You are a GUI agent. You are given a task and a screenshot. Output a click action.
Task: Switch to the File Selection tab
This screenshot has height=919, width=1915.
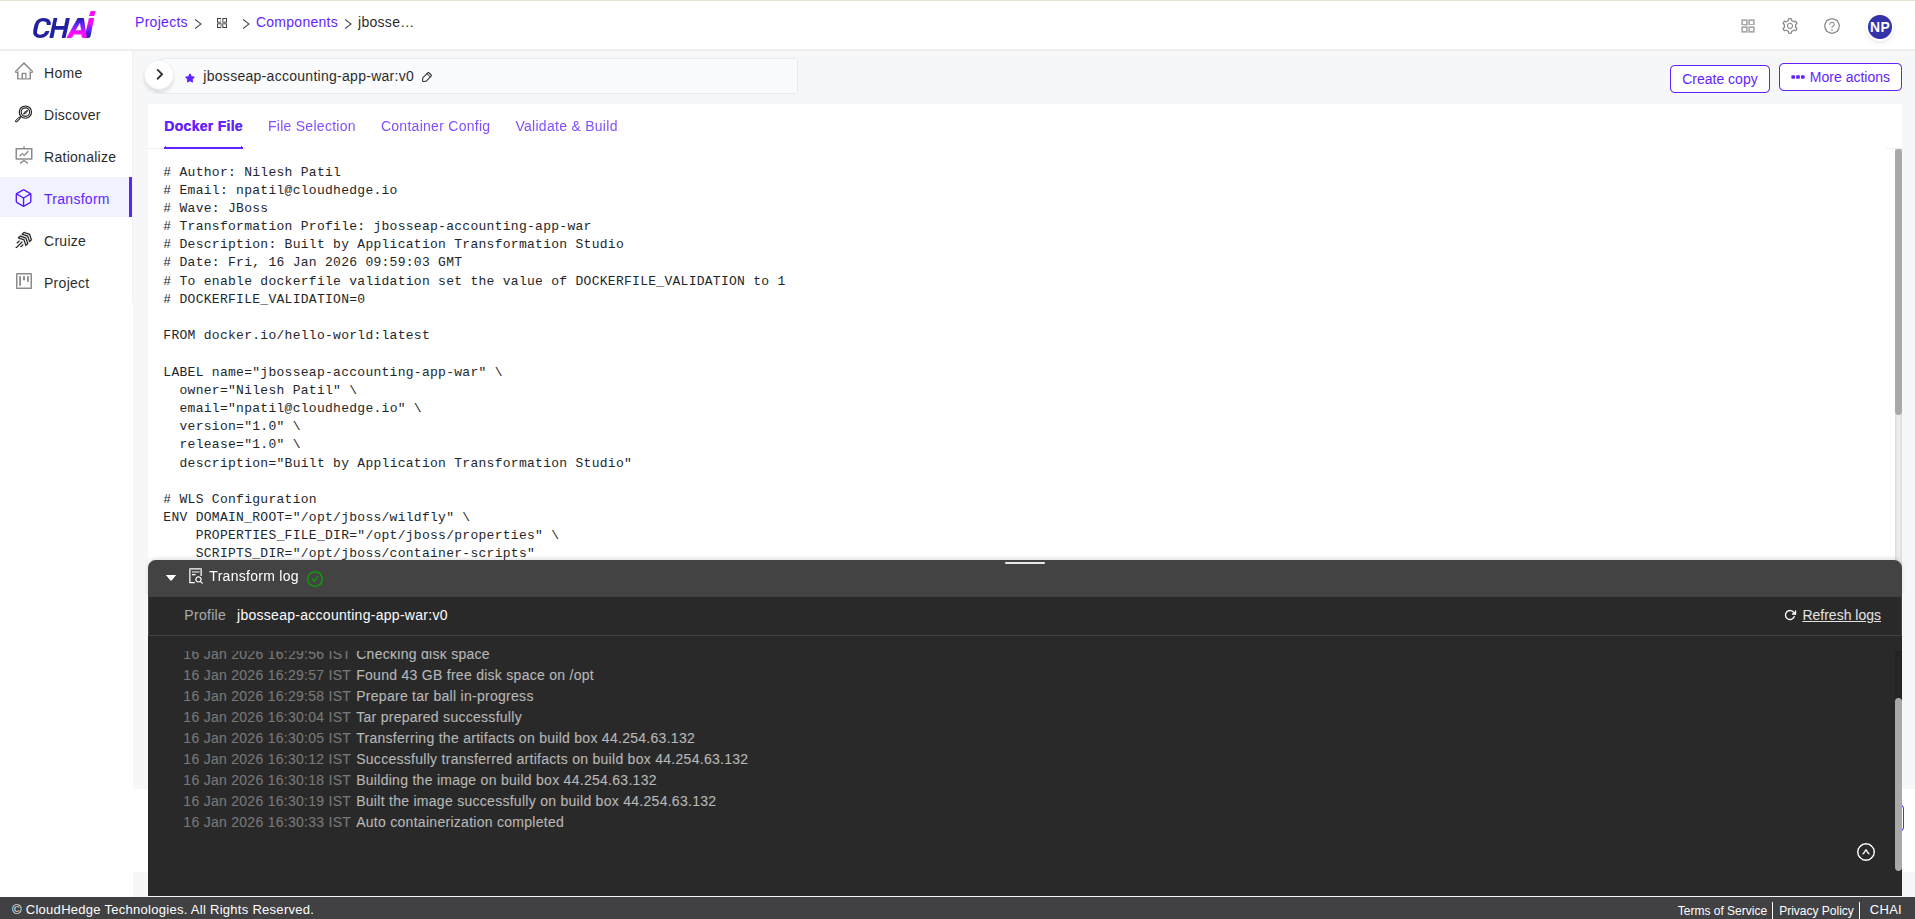(311, 126)
